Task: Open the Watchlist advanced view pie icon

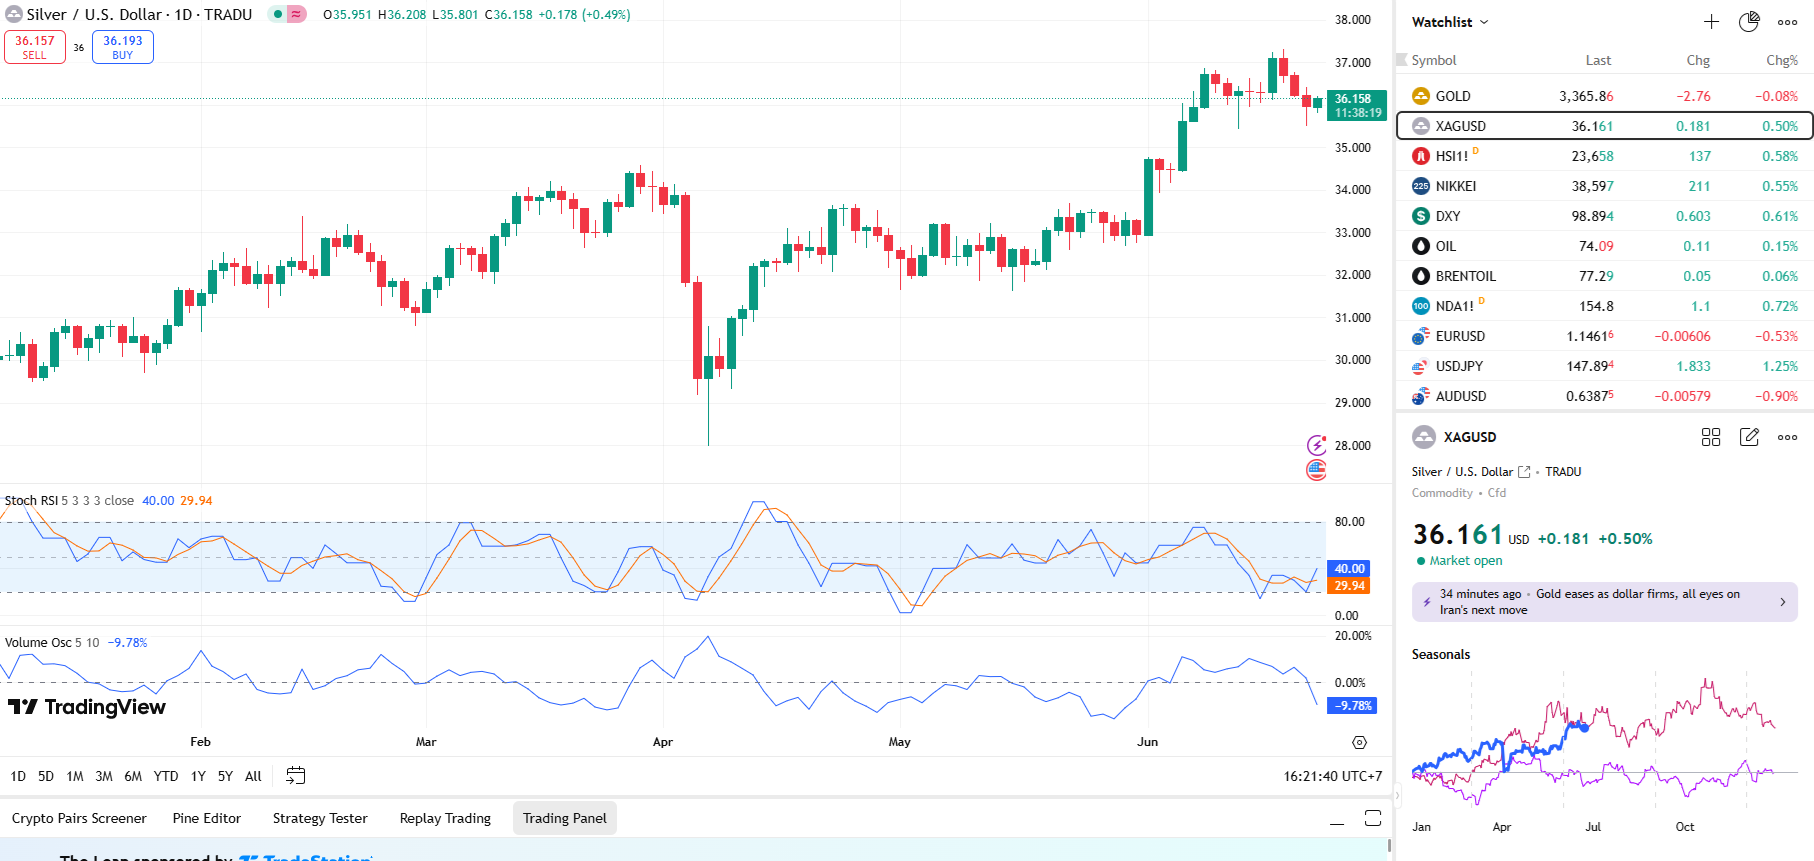Action: [x=1749, y=22]
